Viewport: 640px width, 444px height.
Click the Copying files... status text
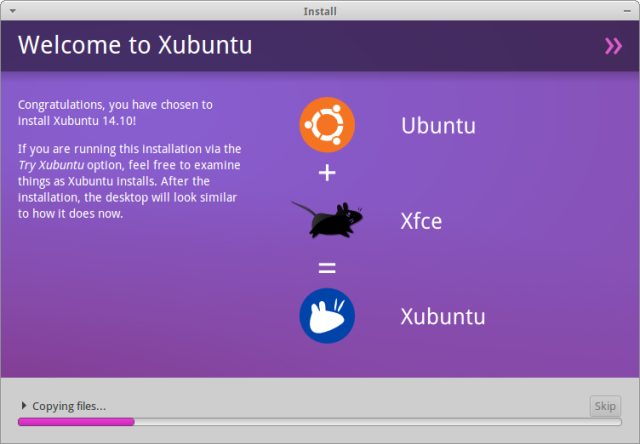coord(69,406)
